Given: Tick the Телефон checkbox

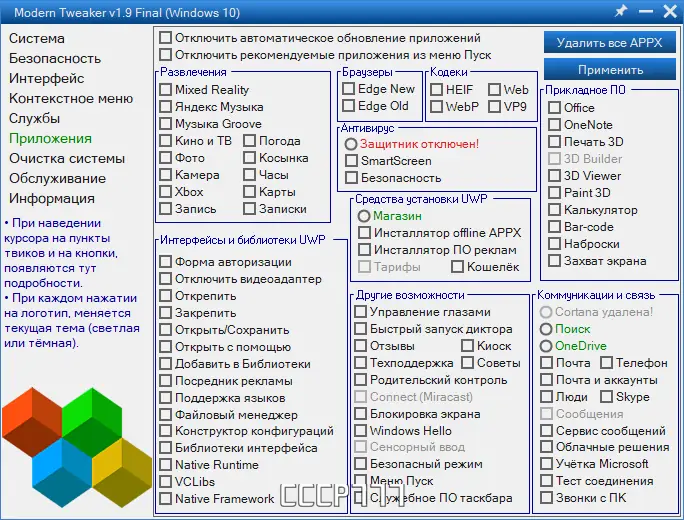Looking at the screenshot, I should click(x=606, y=363).
